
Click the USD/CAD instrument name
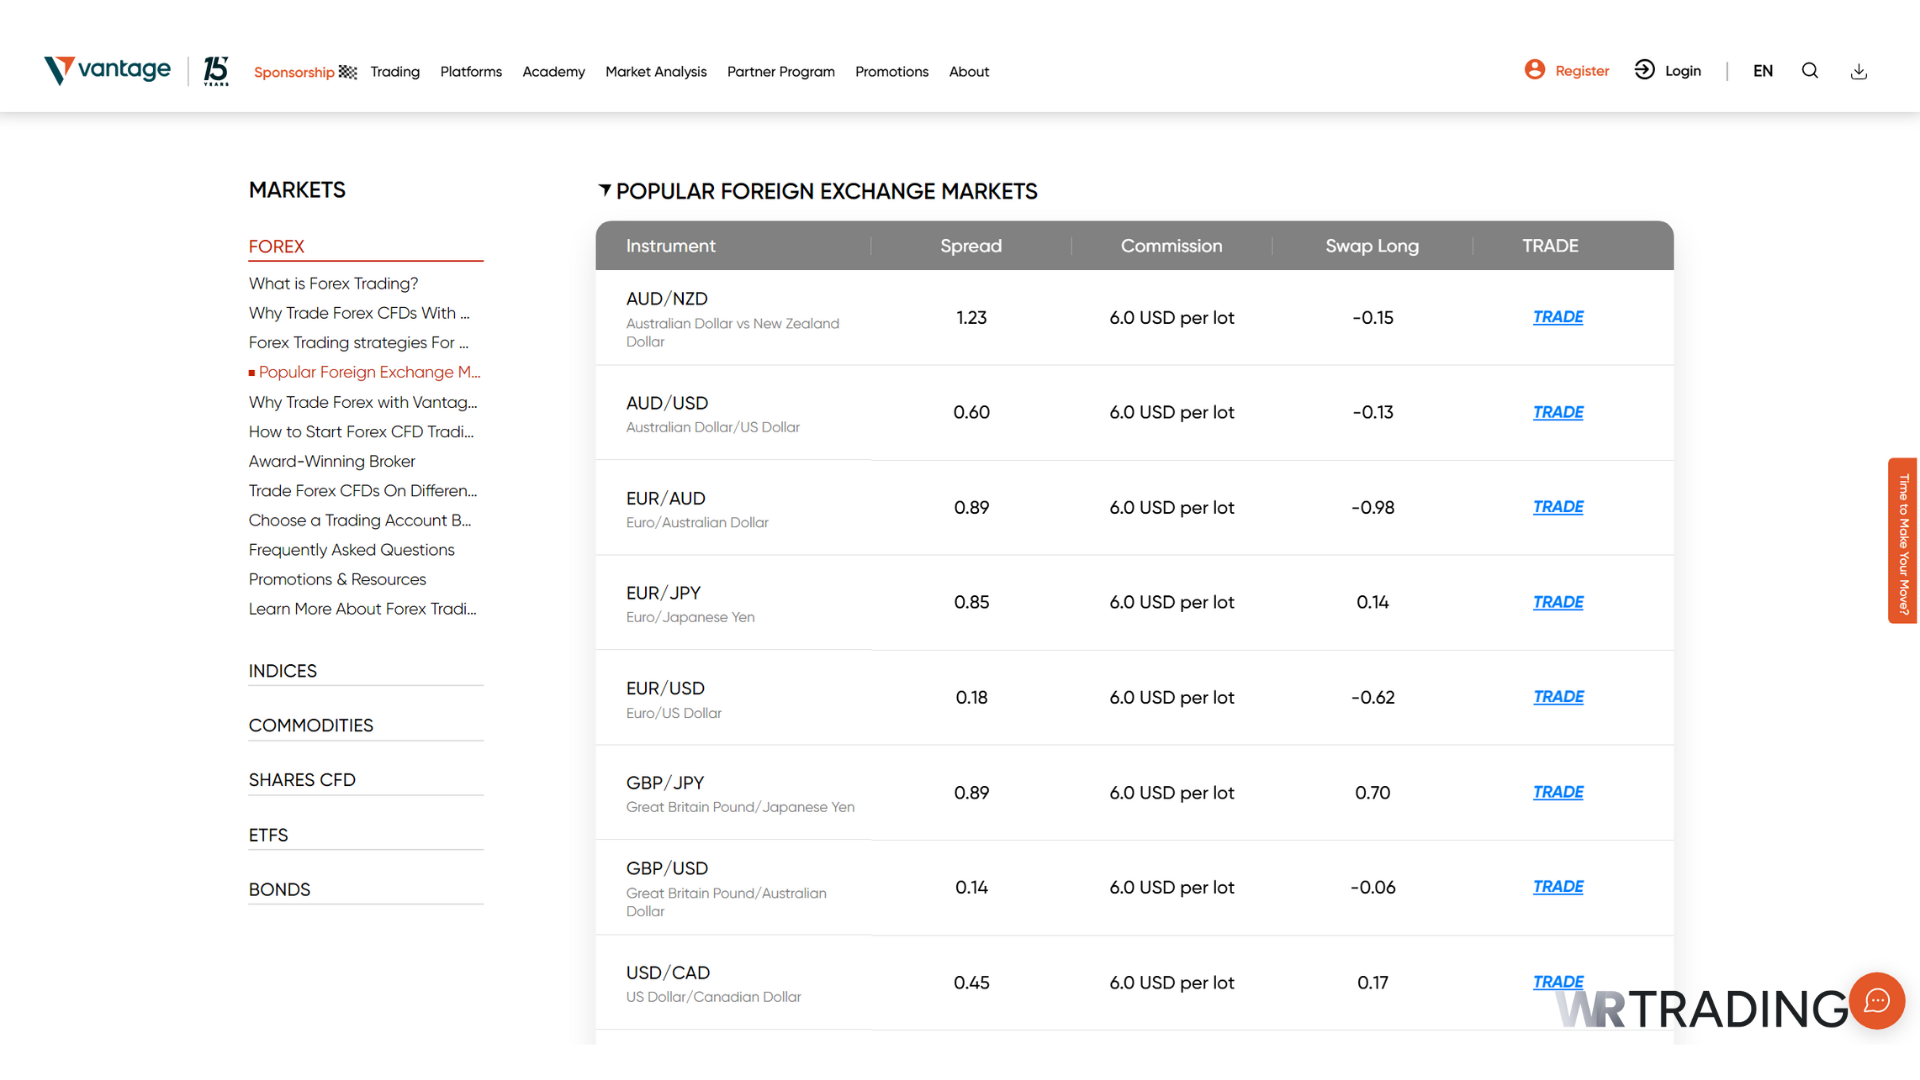668,973
